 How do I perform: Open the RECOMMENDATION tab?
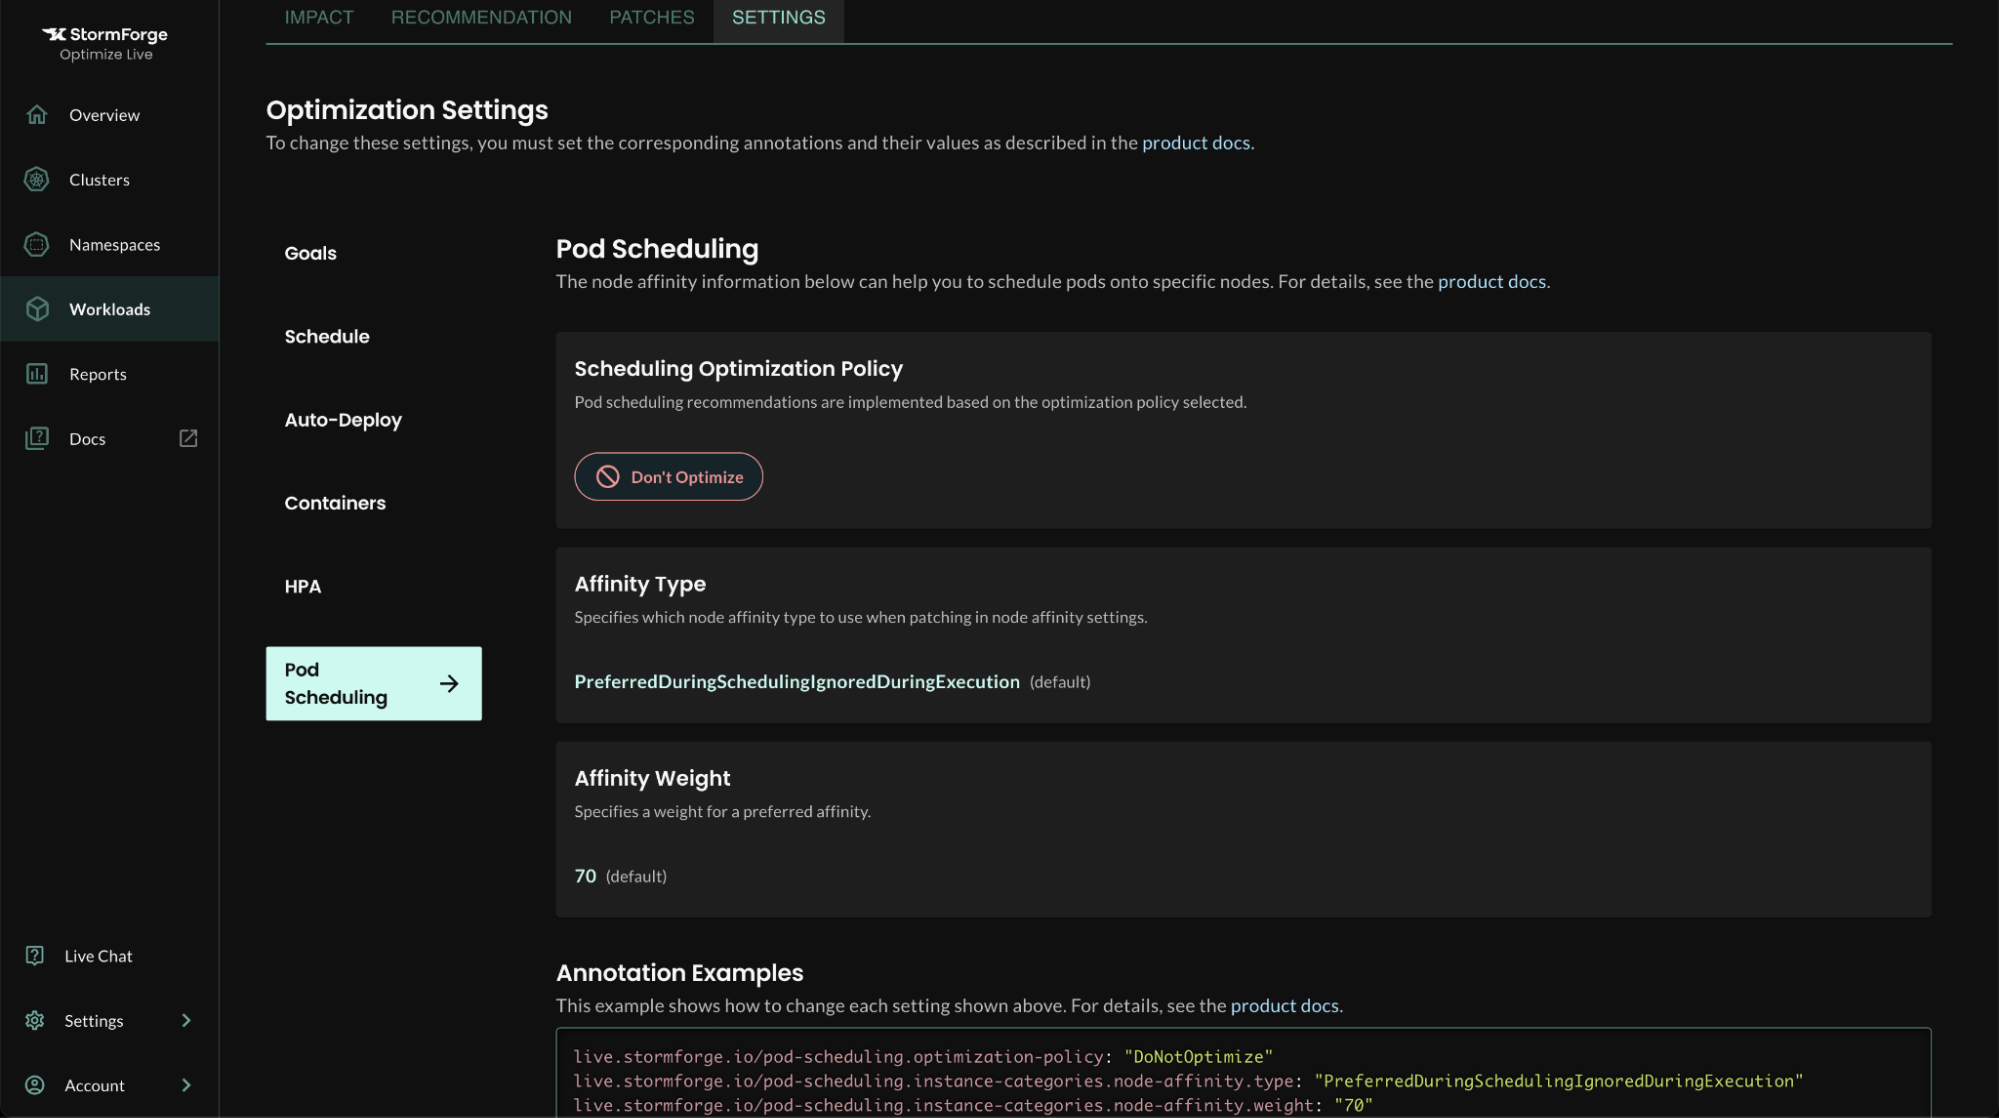click(x=481, y=17)
